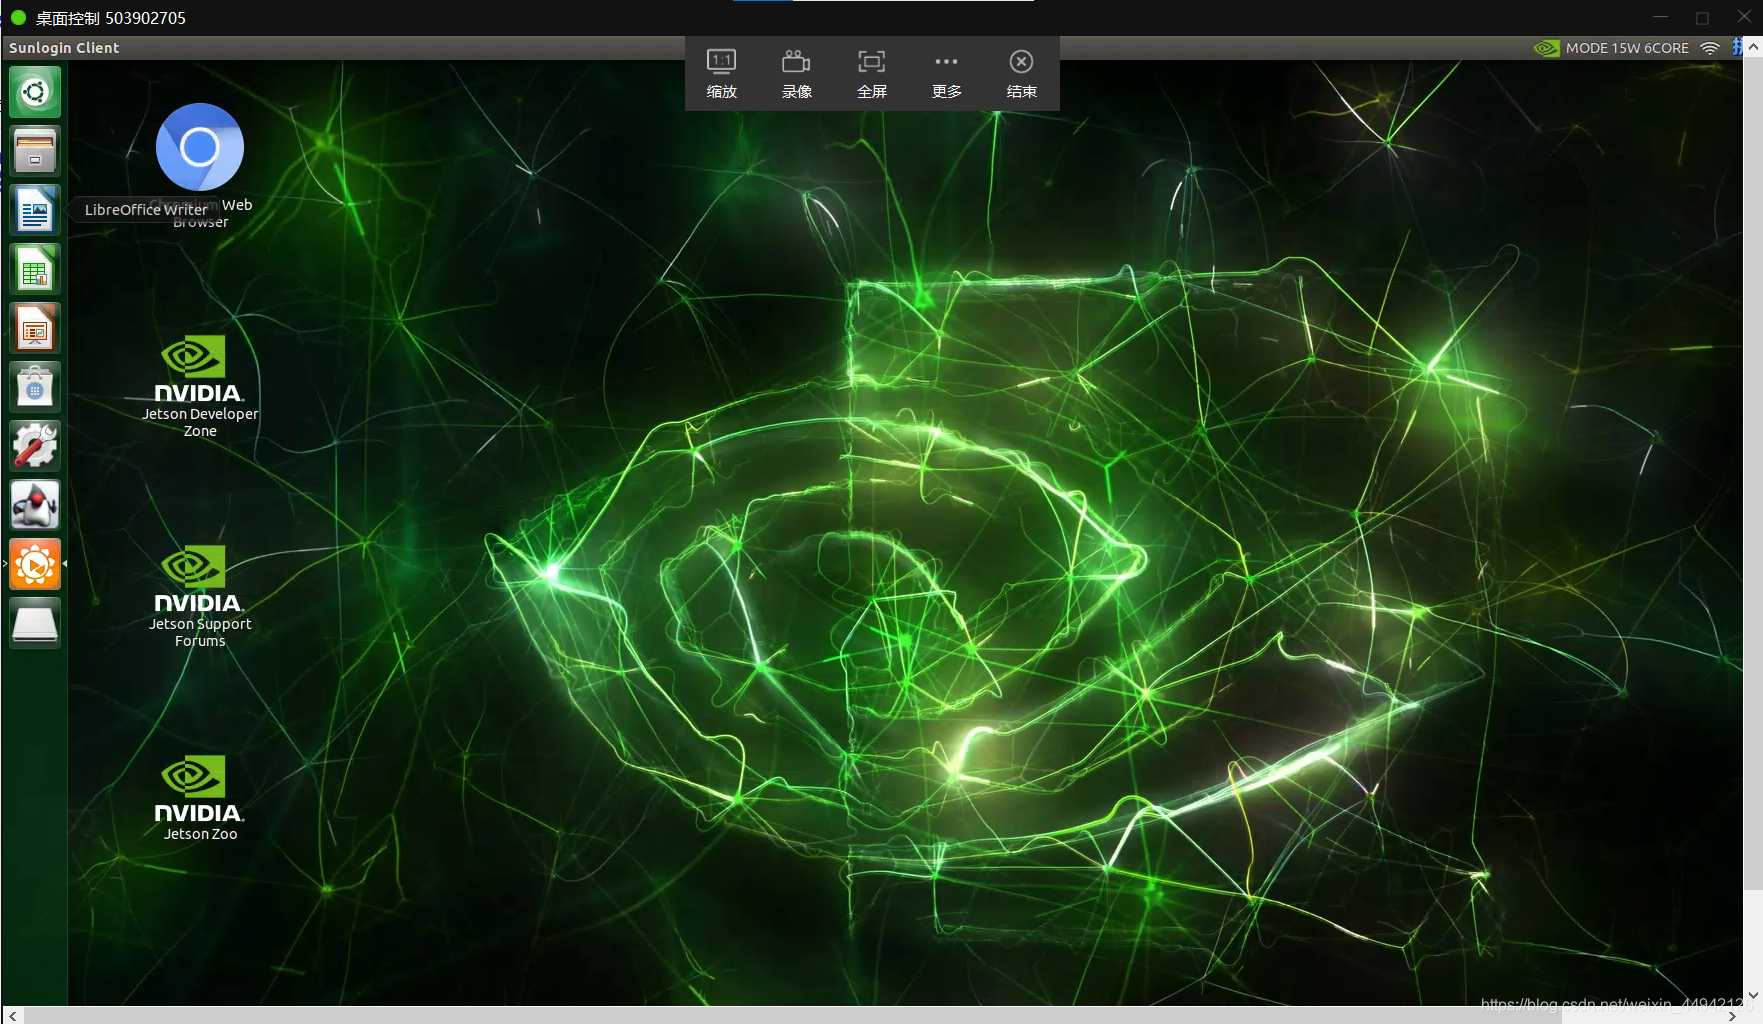1763x1024 pixels.
Task: Open Ubuntu Software store icon
Action: pyautogui.click(x=35, y=387)
